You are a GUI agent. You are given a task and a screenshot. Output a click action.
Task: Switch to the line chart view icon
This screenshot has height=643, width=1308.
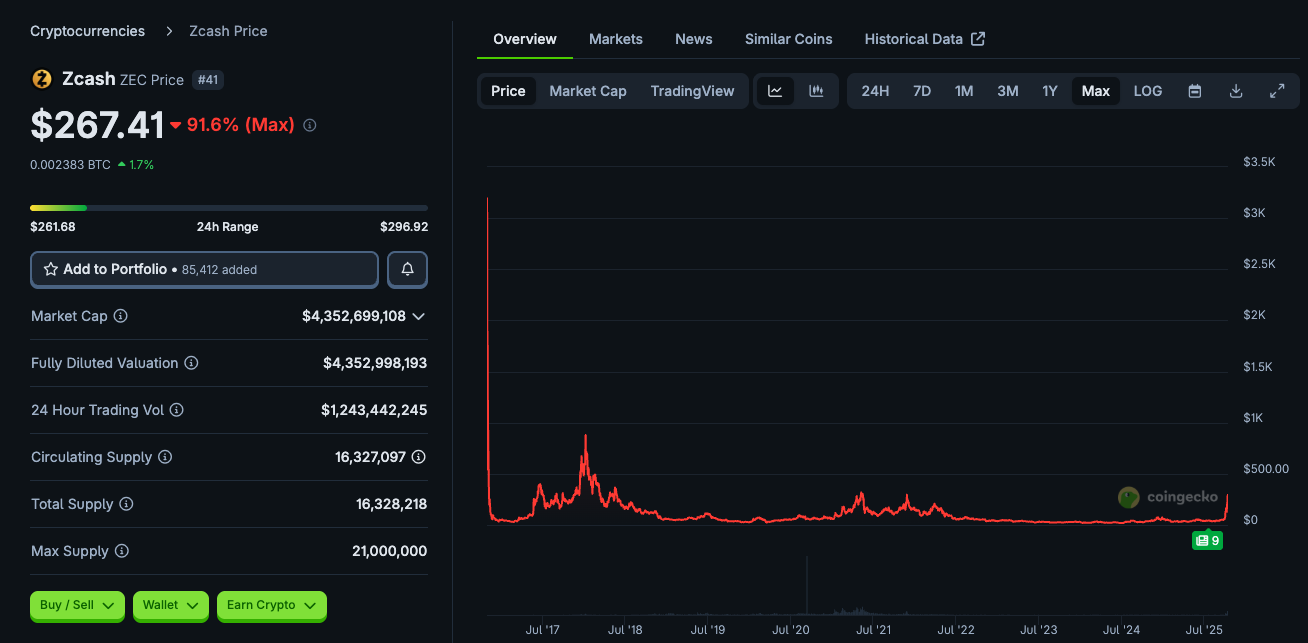[x=775, y=91]
